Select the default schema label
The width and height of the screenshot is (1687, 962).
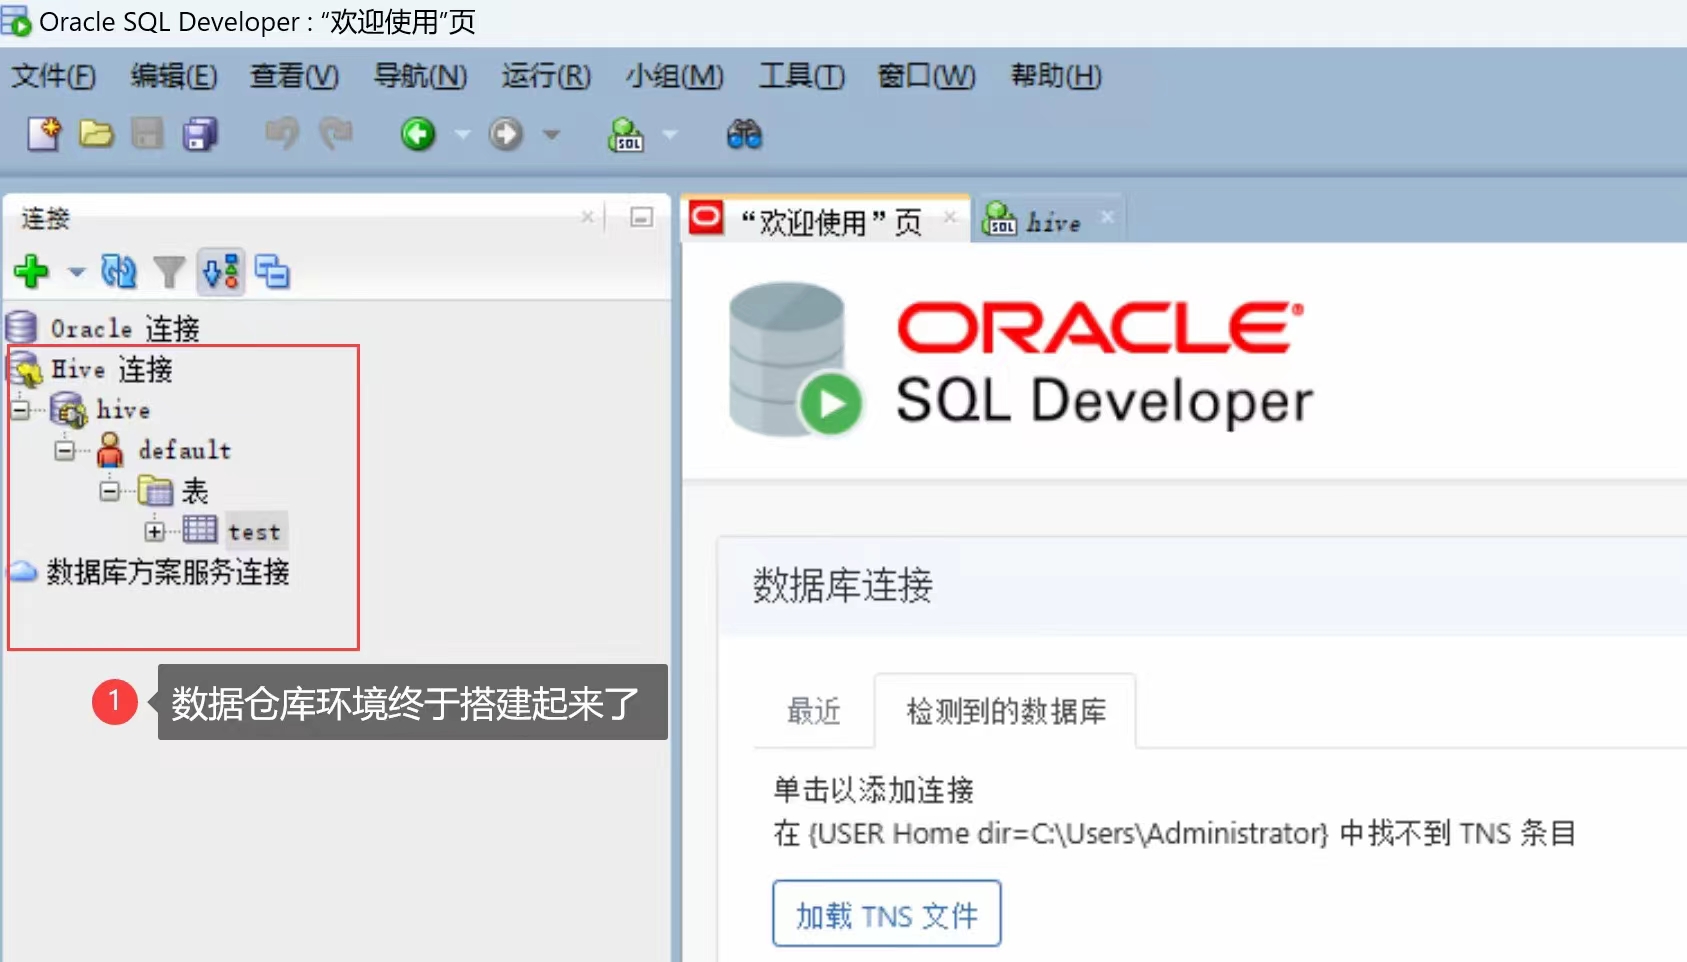tap(185, 450)
